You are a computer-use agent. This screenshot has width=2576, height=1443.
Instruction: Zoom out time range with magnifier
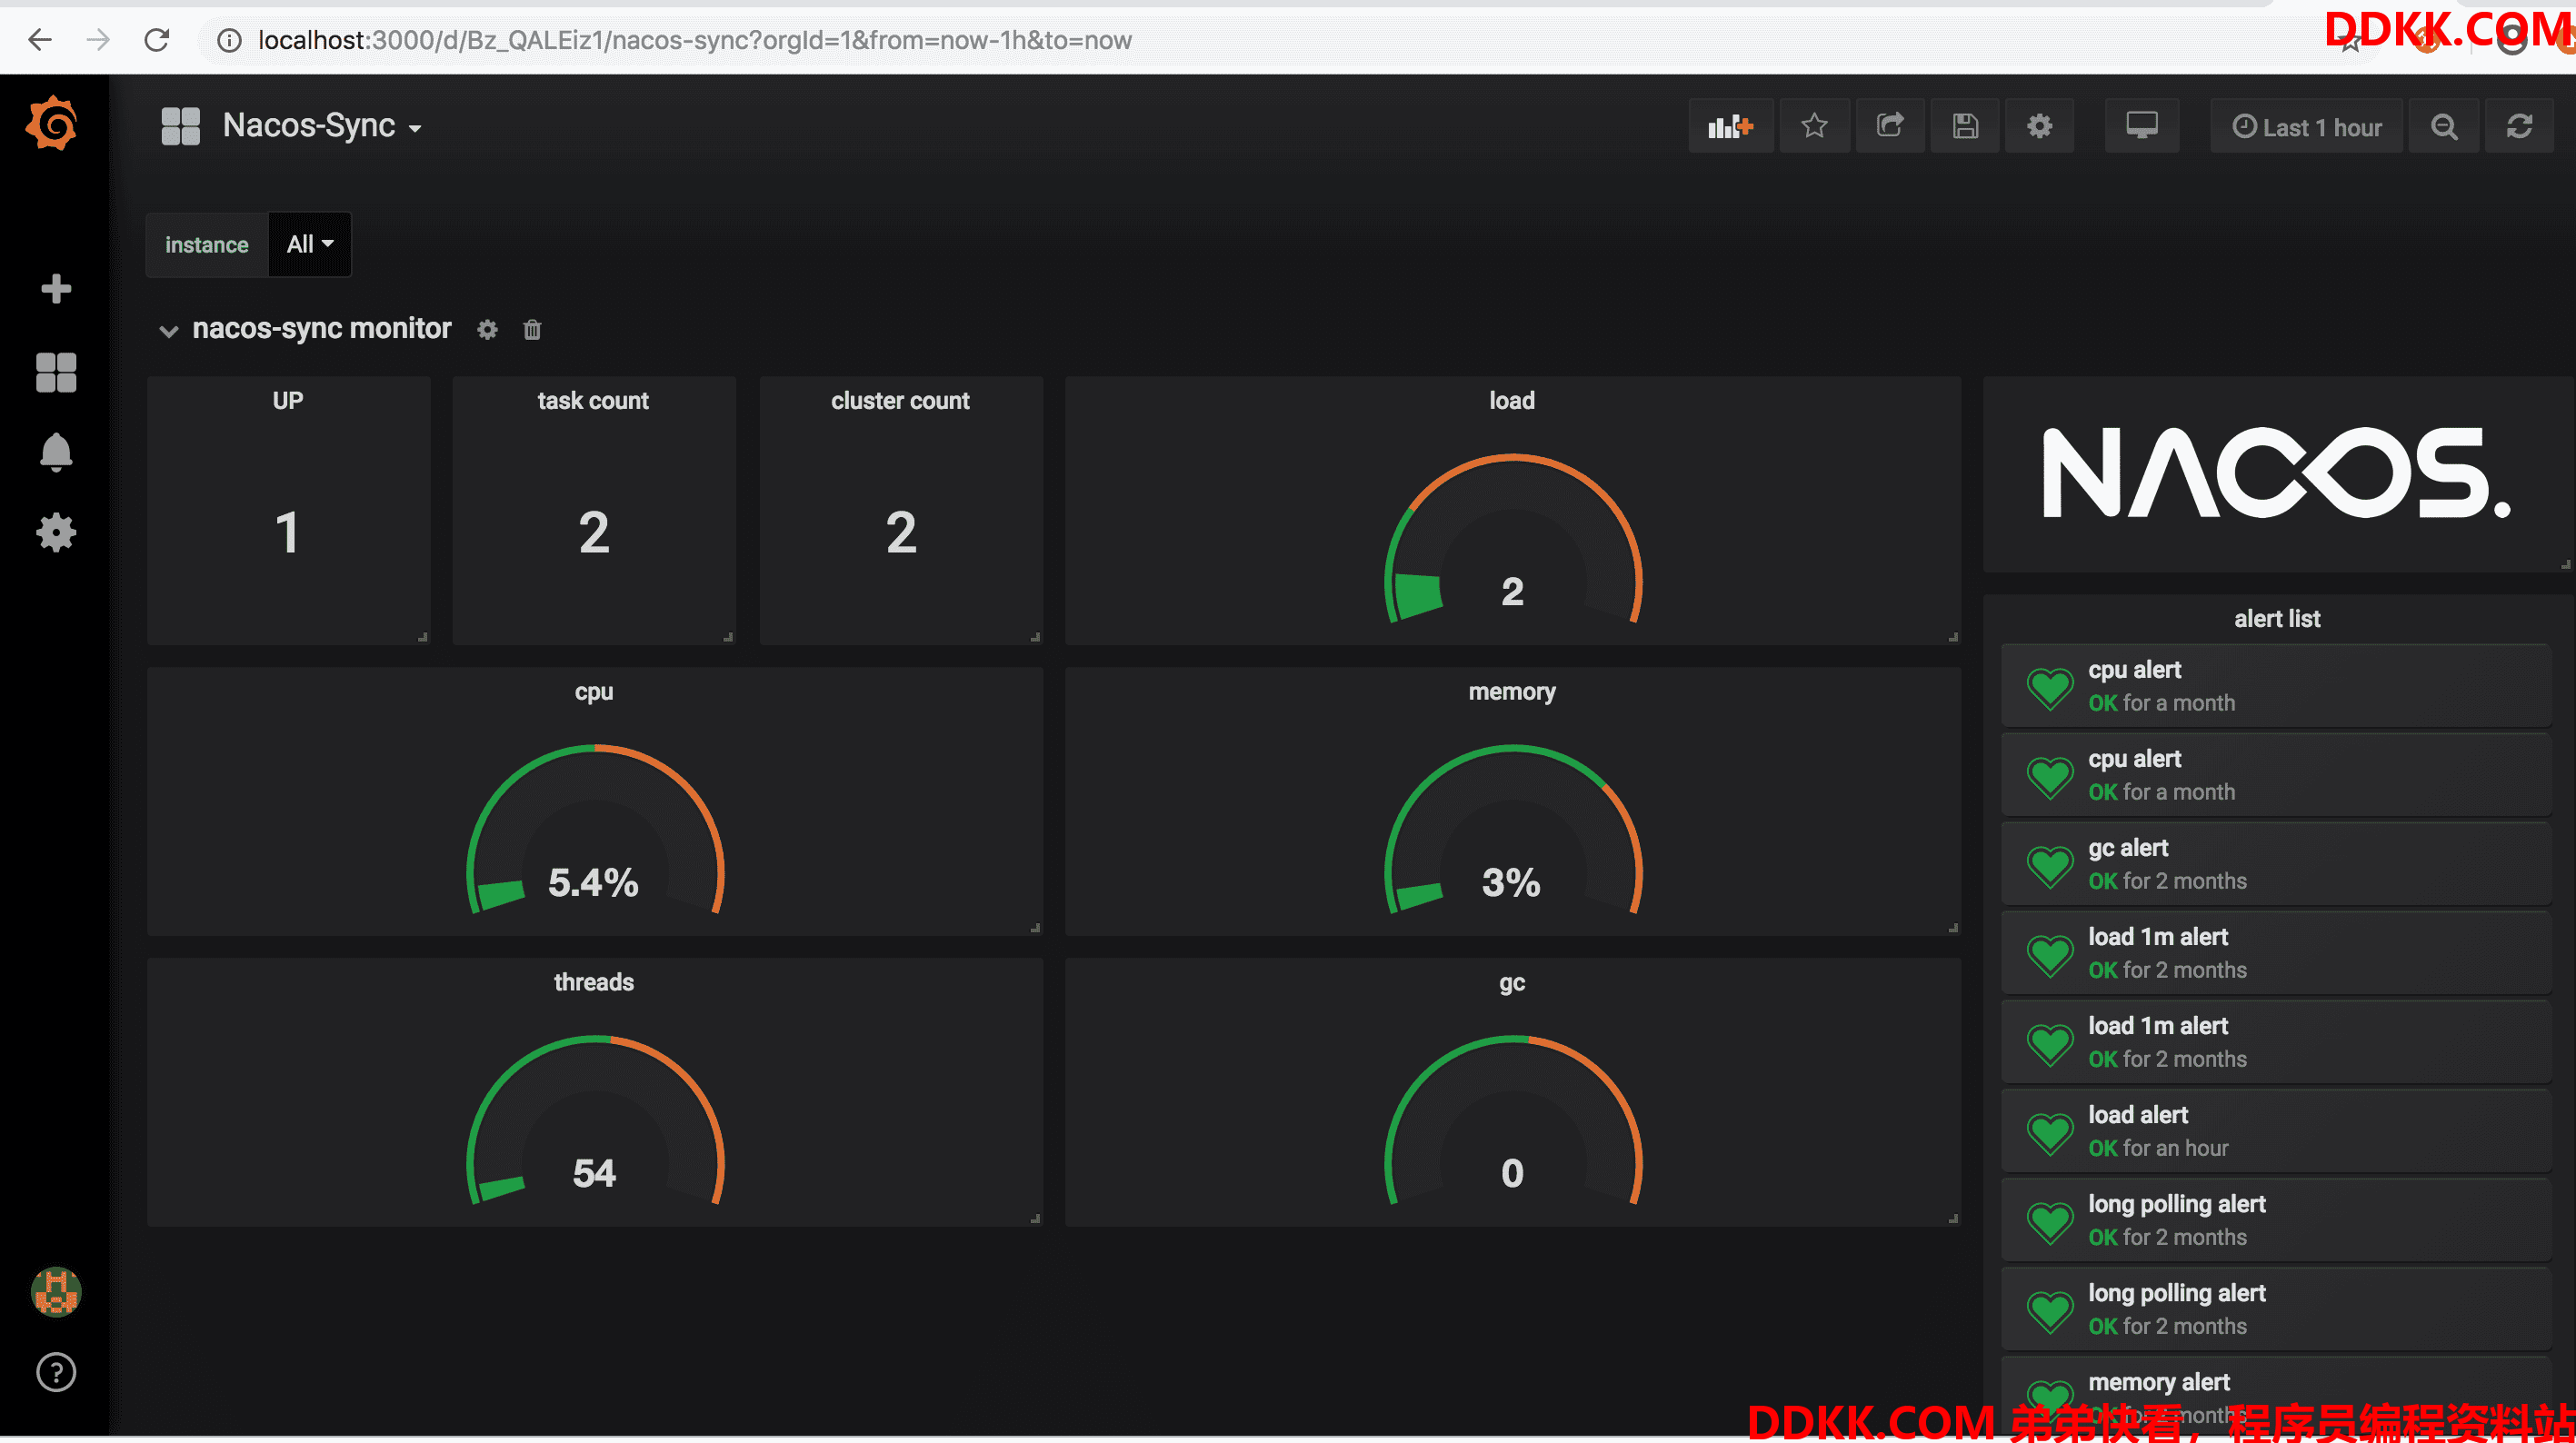pos(2444,126)
